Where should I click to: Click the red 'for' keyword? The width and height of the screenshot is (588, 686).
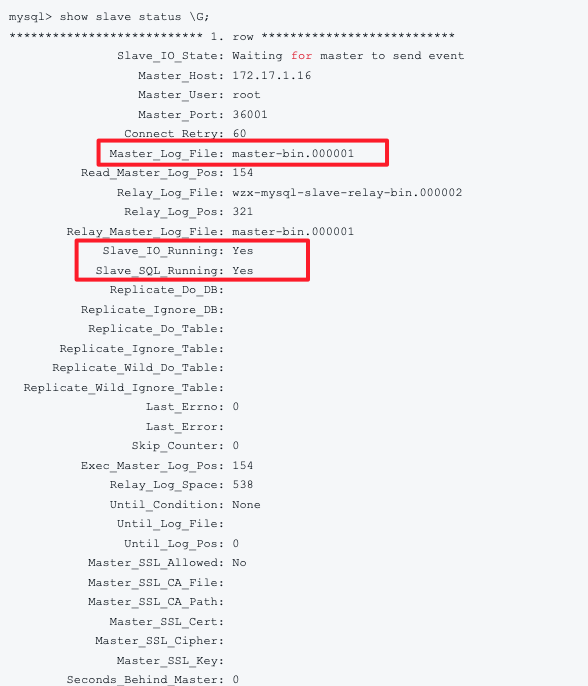click(x=301, y=56)
